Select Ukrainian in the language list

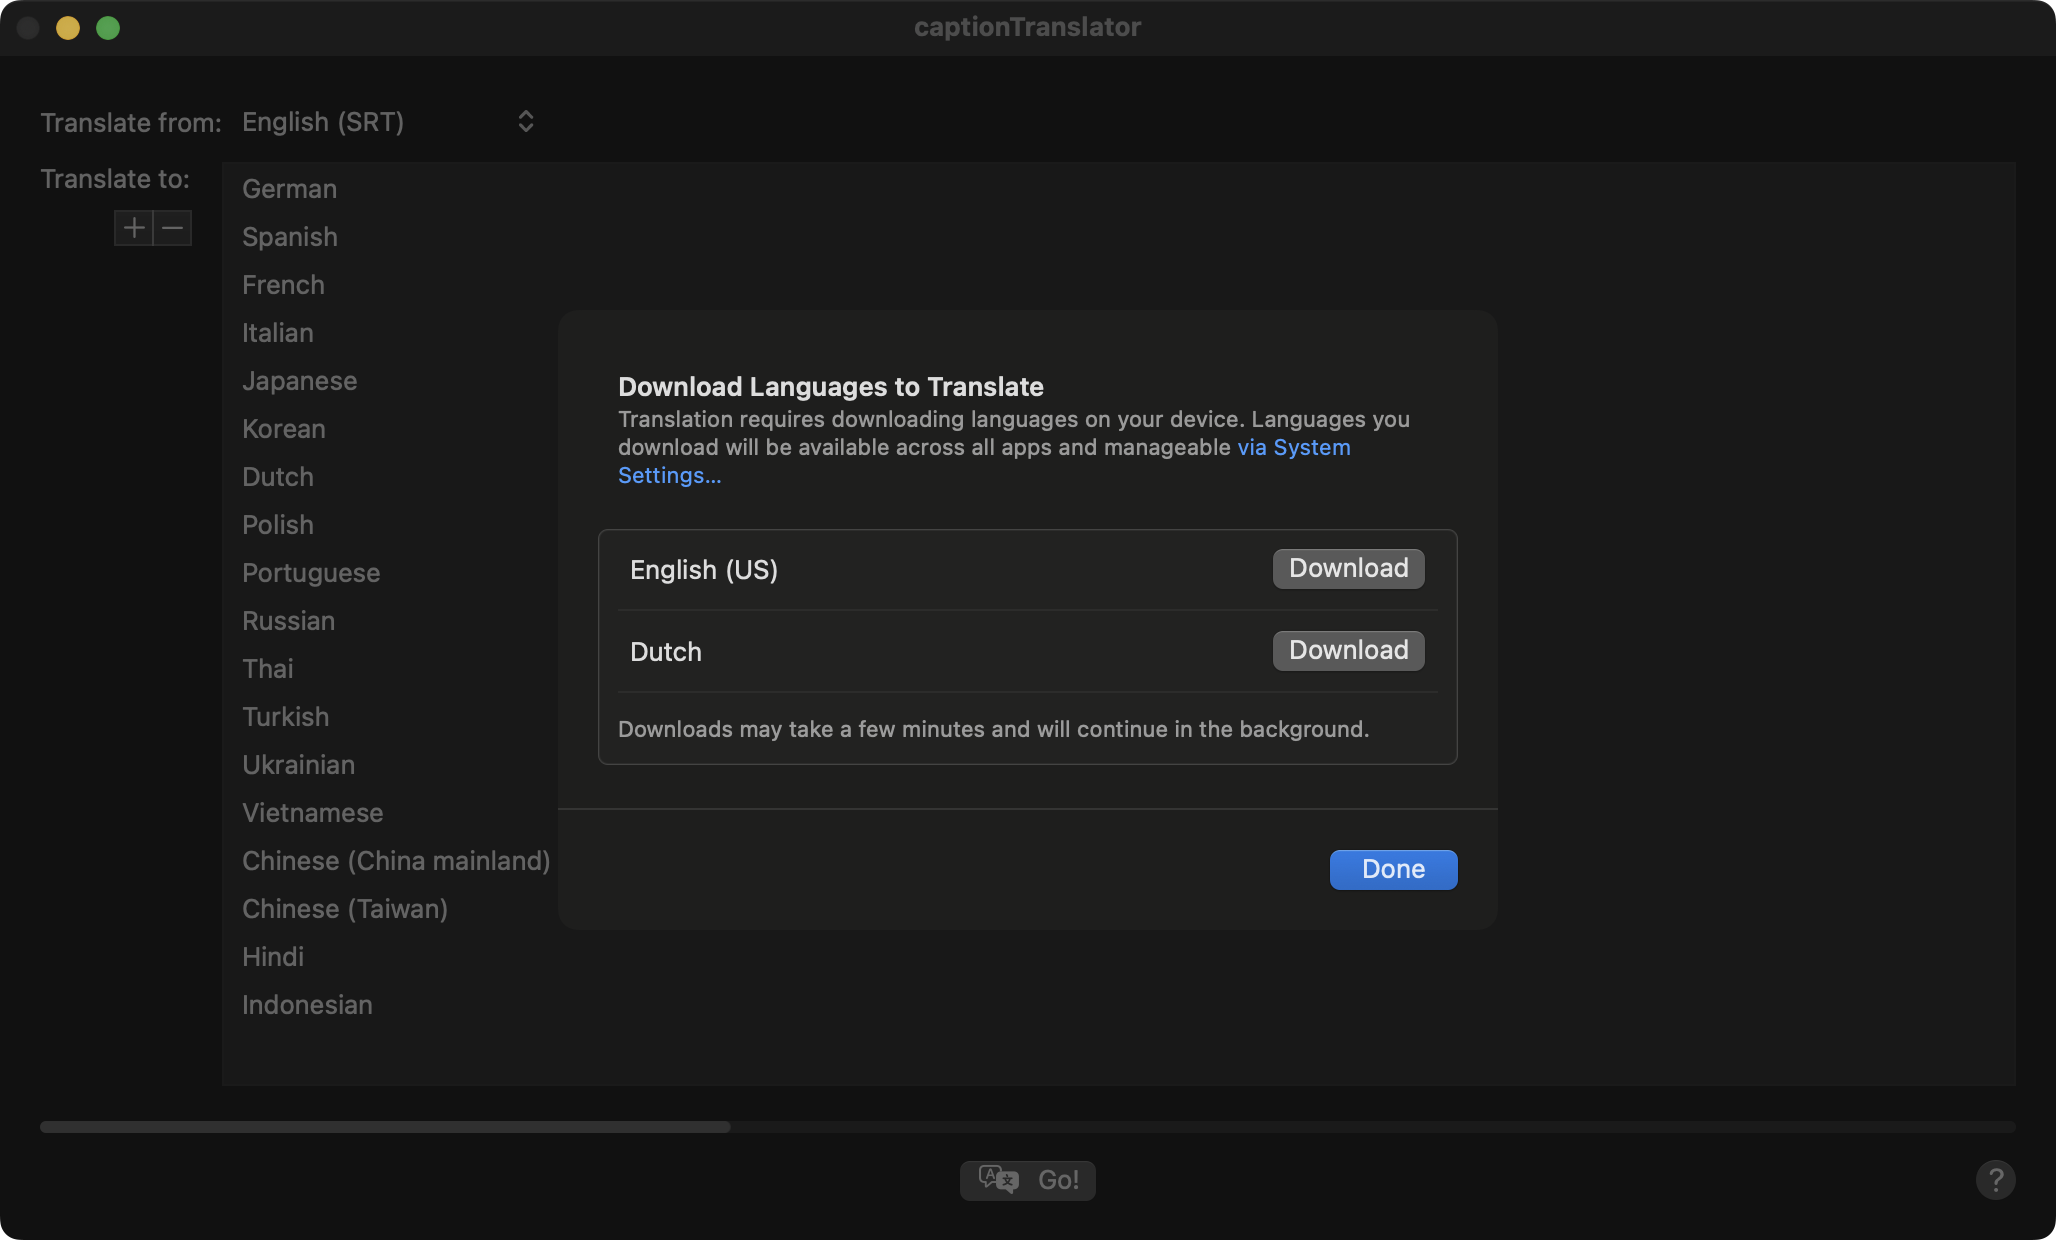tap(298, 765)
